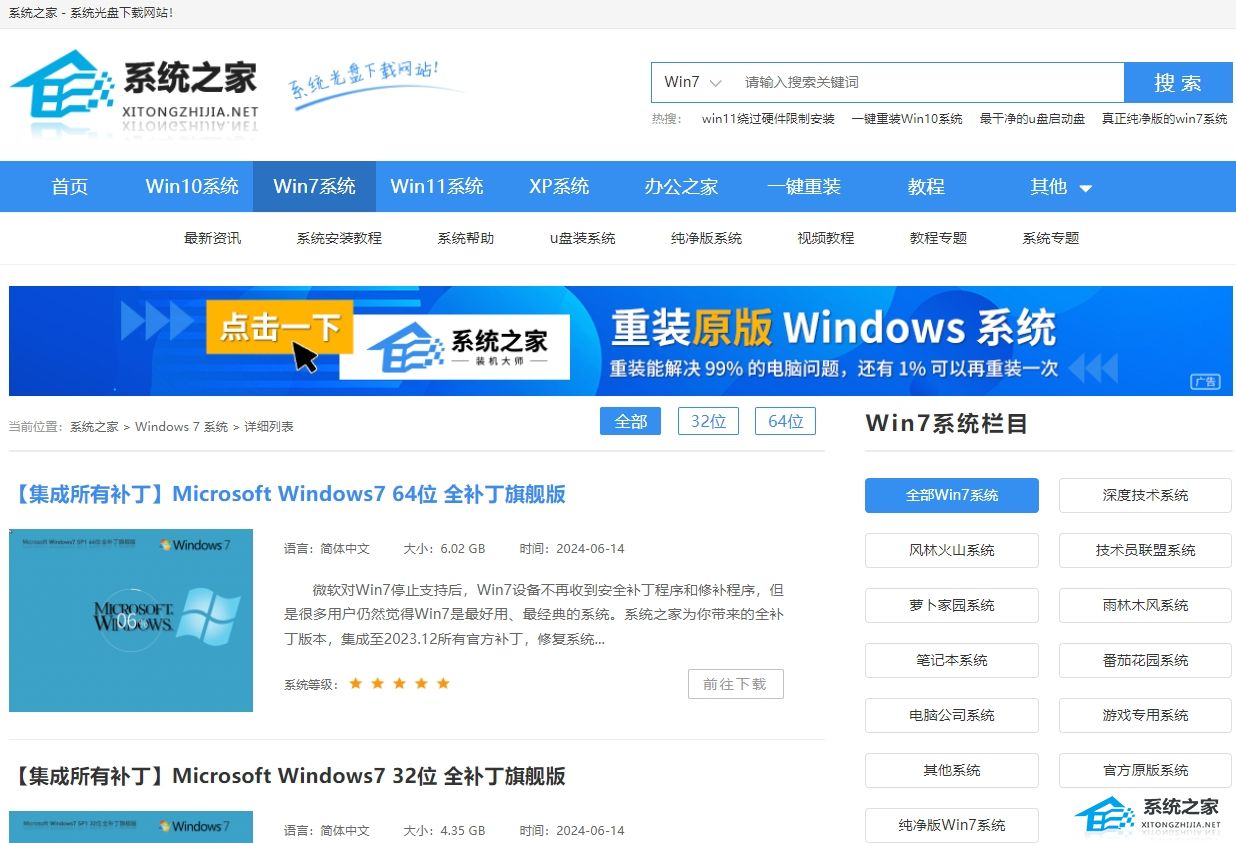Open the 教程专题 sub-navigation link
This screenshot has height=843, width=1236.
(x=938, y=238)
